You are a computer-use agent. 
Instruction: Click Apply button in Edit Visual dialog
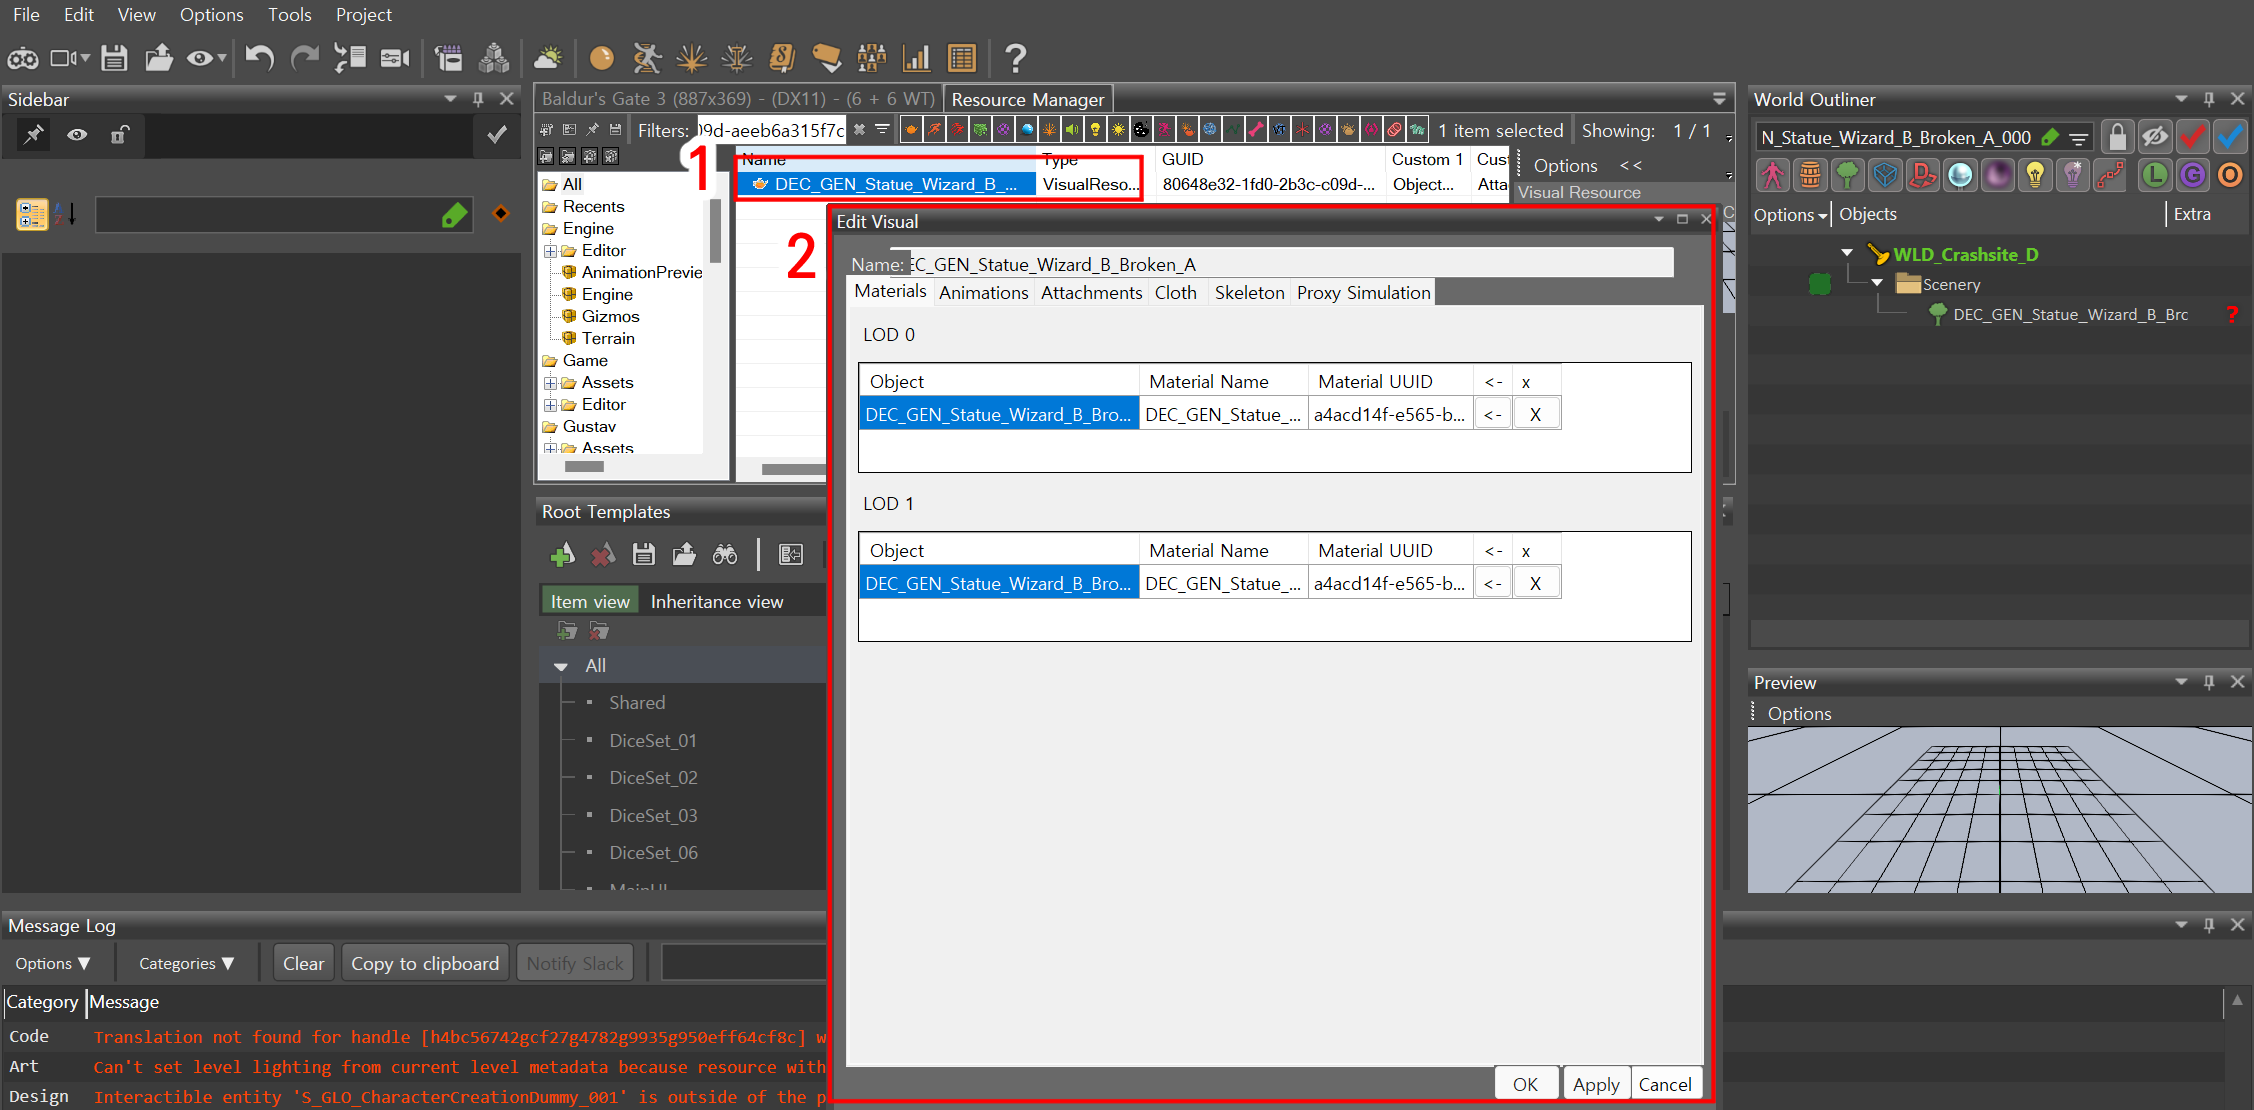tap(1595, 1084)
